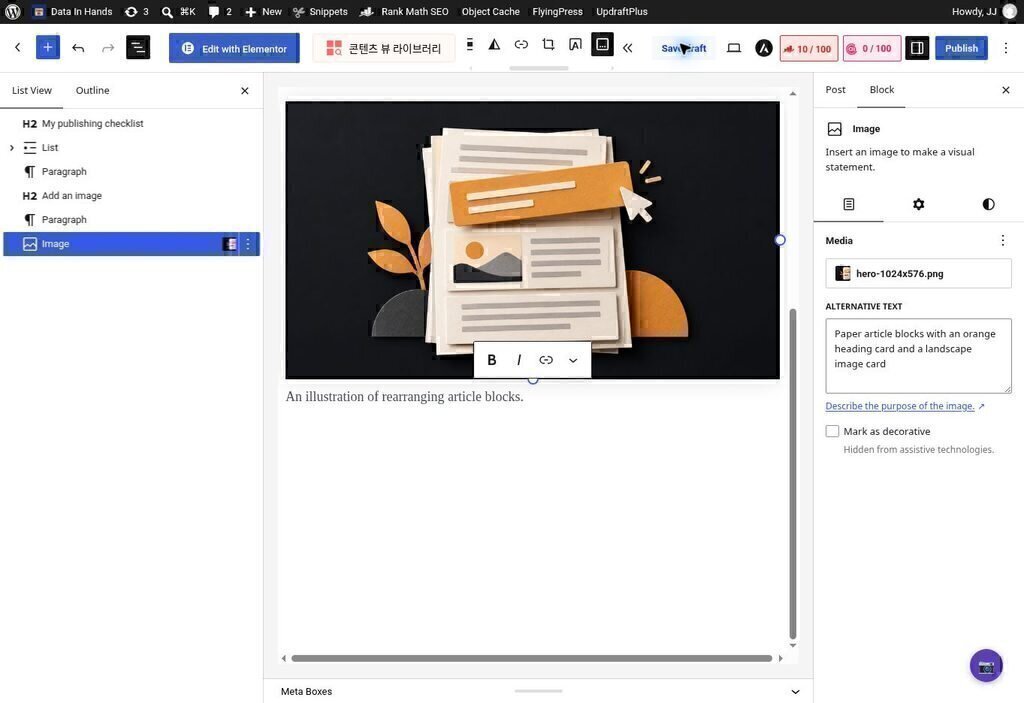Open the Media panel options menu
Viewport: 1024px width, 703px height.
pyautogui.click(x=1002, y=240)
